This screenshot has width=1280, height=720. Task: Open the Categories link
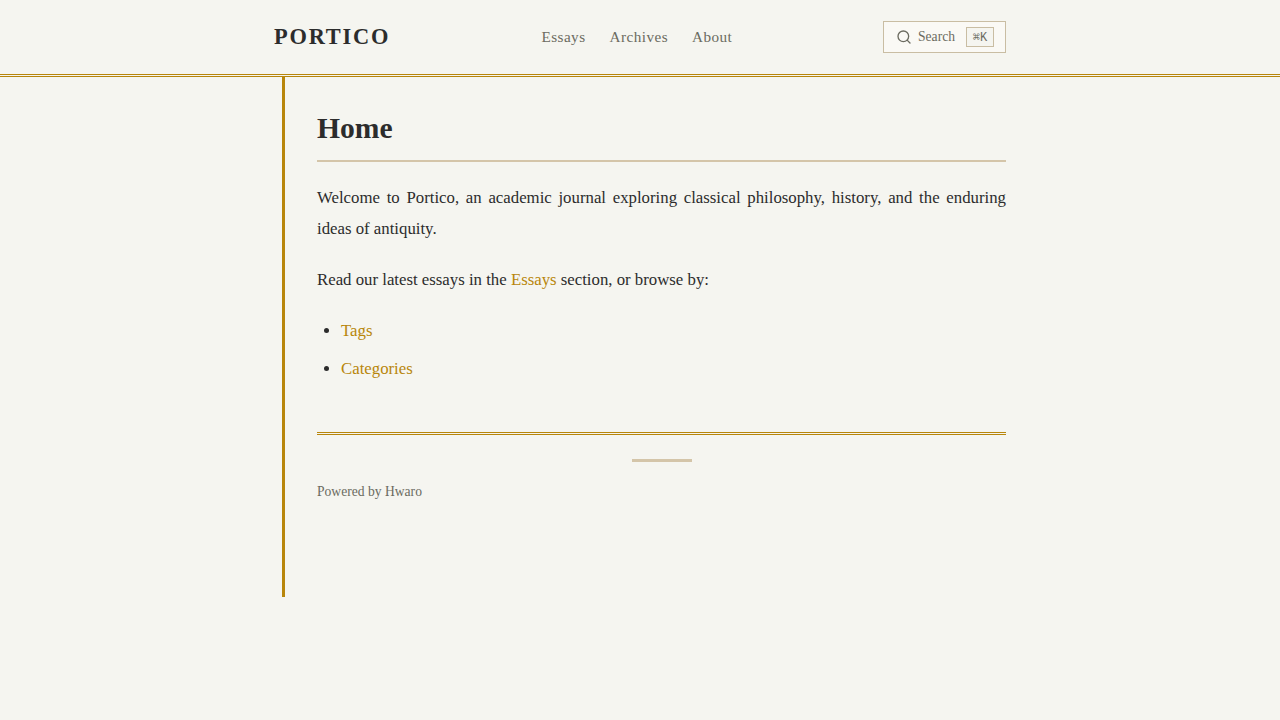pos(376,369)
